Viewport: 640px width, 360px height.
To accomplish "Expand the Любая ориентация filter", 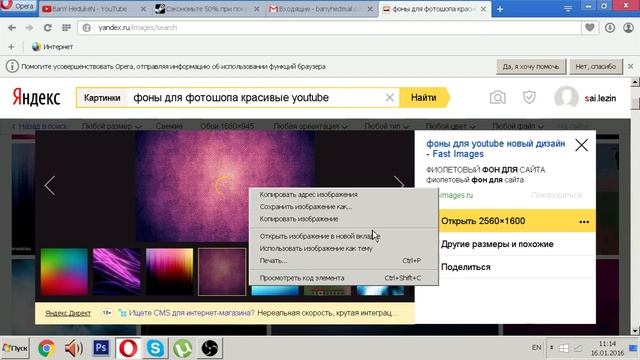I will coord(310,126).
